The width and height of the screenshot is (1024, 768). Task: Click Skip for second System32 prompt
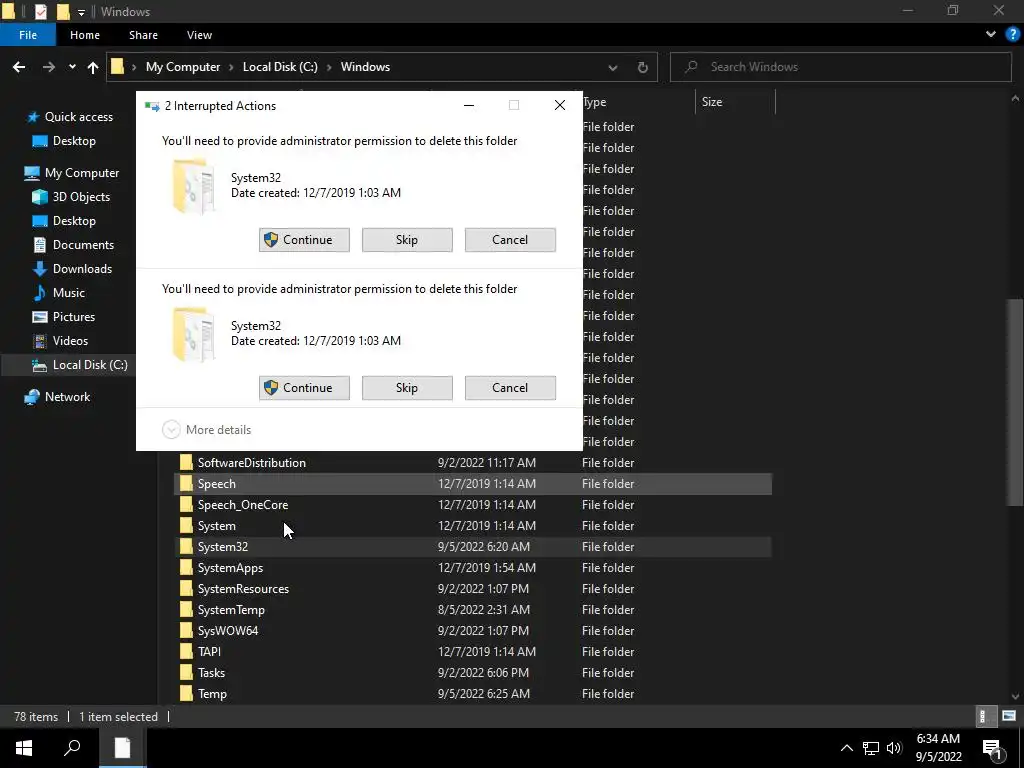pos(407,388)
